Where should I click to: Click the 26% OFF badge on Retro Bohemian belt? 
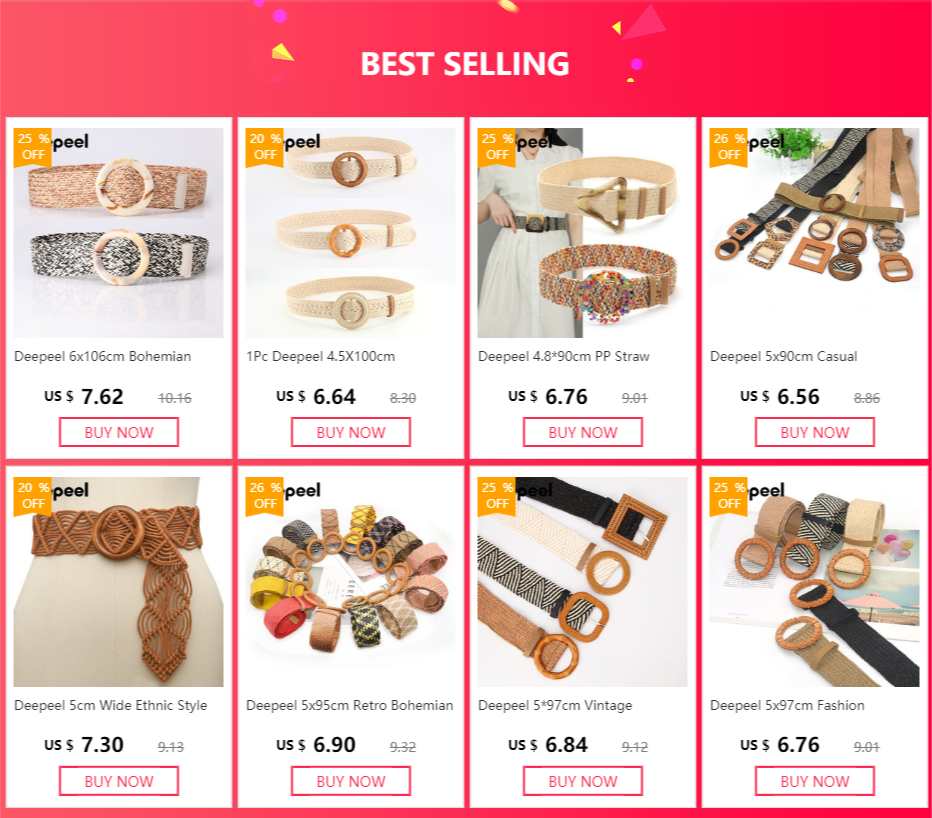[x=264, y=496]
